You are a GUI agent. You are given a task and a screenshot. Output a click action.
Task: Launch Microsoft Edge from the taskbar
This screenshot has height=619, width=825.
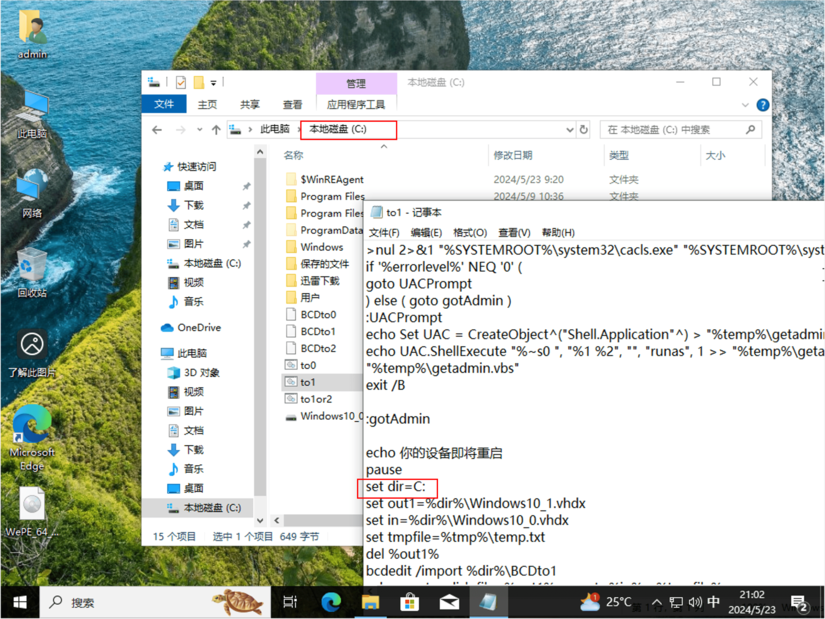(x=331, y=602)
